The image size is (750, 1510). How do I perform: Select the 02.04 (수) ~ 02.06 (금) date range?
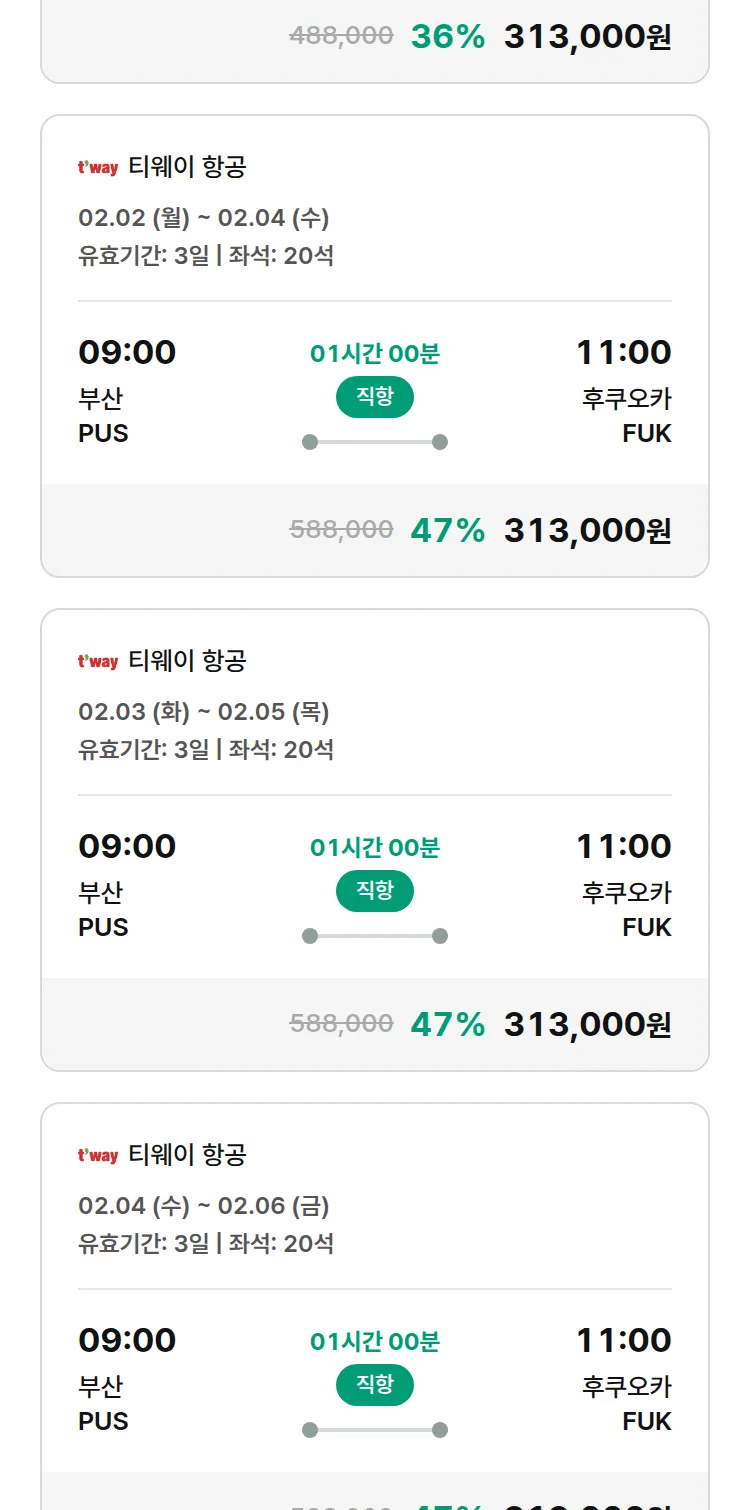pyautogui.click(x=204, y=1206)
